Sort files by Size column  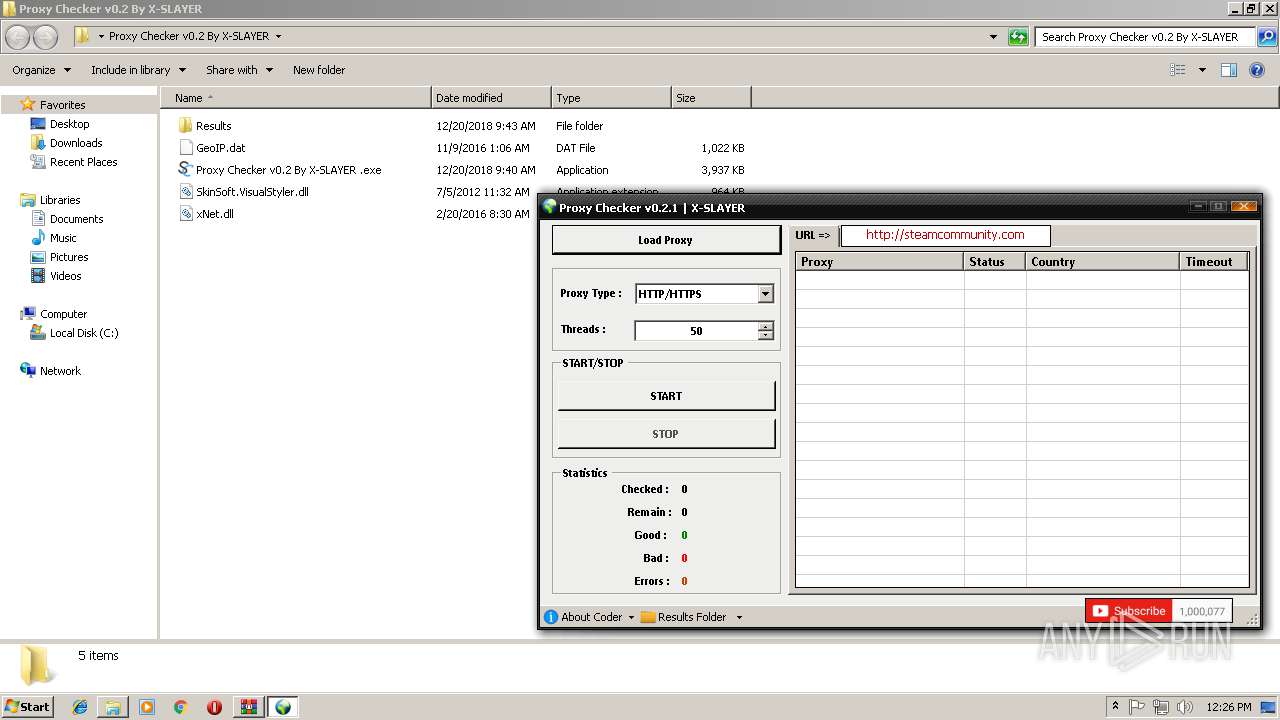tap(711, 98)
